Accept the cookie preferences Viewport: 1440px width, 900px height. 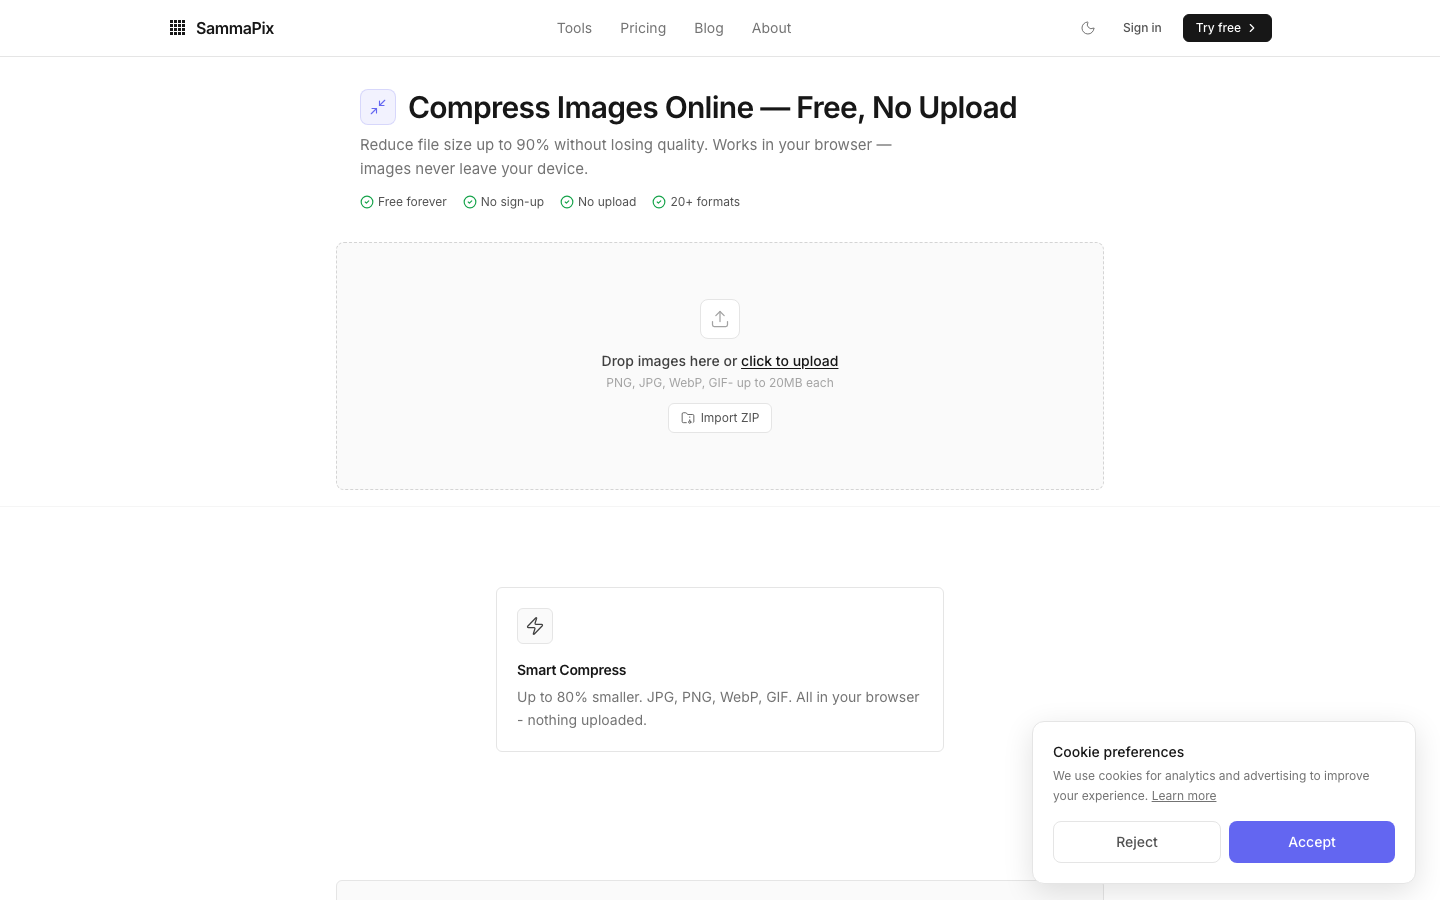coord(1311,842)
